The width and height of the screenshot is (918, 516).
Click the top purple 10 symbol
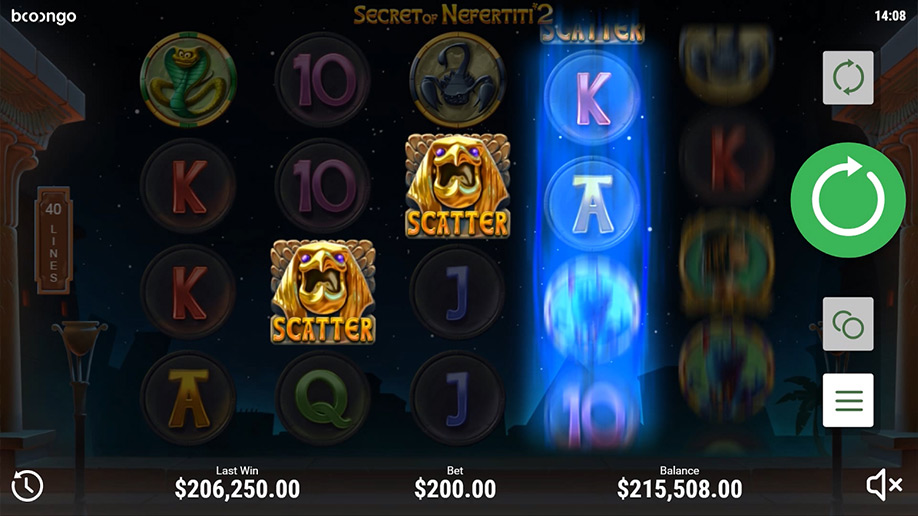323,80
